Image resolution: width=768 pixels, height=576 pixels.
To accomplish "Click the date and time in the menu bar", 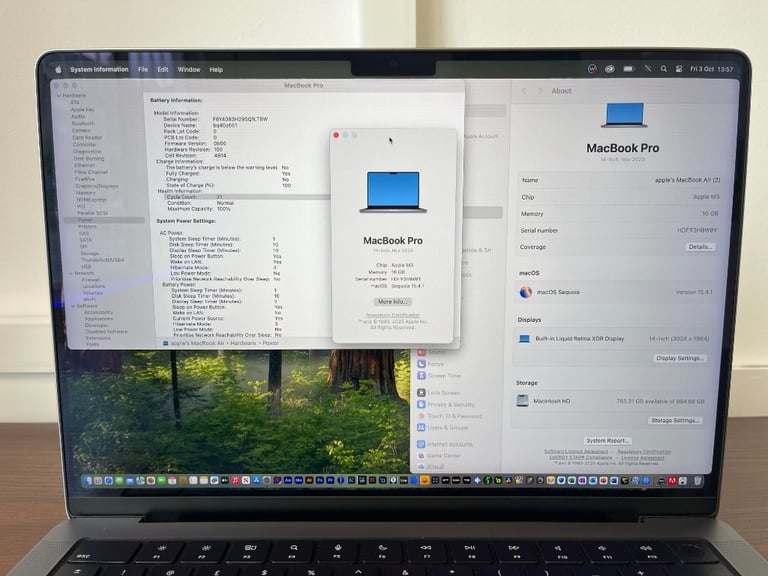I will tap(711, 69).
